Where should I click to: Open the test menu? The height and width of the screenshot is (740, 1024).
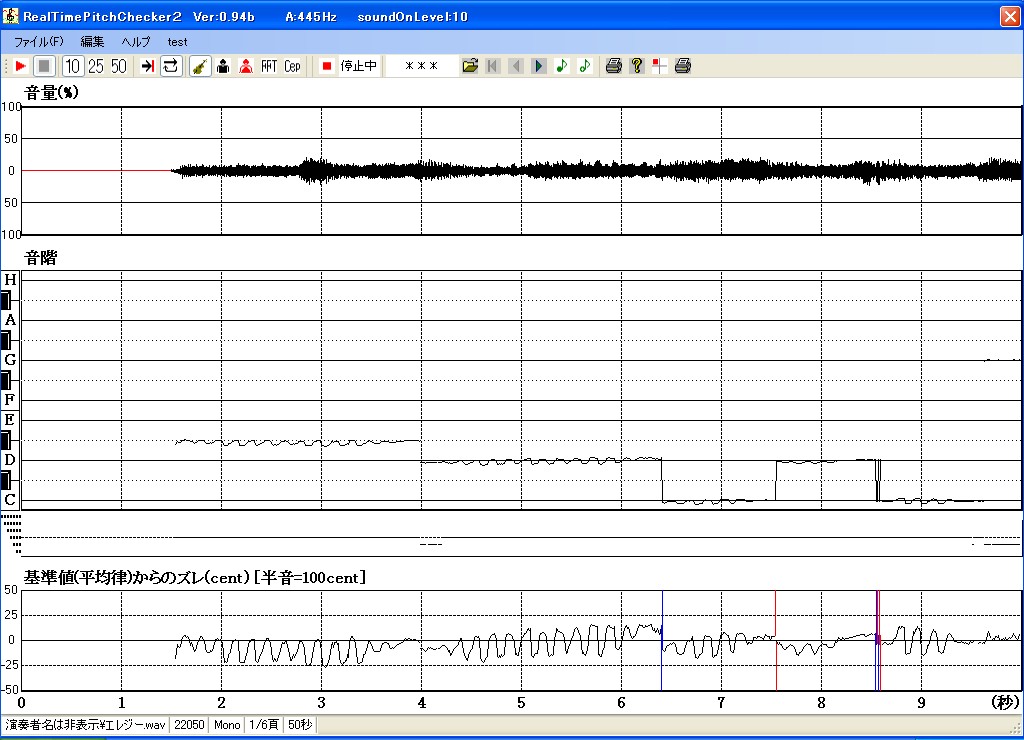(x=177, y=42)
